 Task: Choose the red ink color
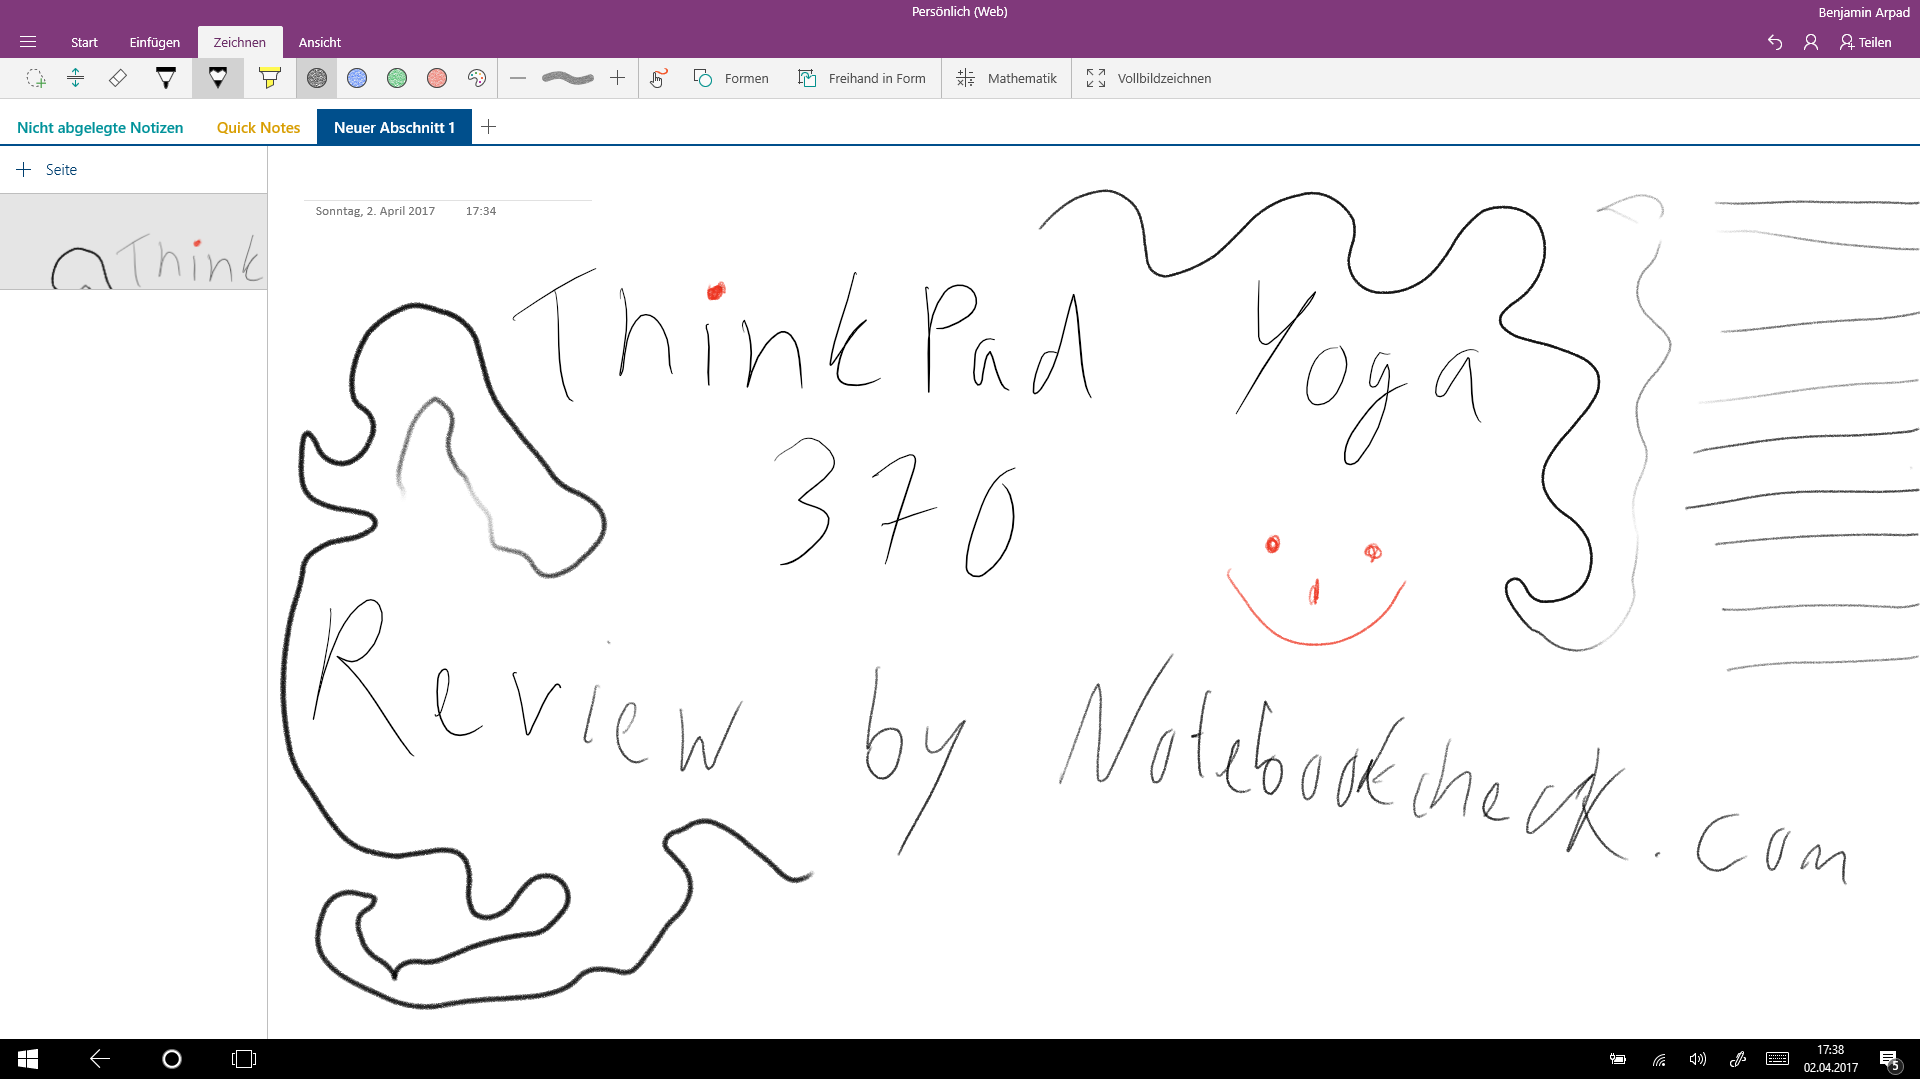(437, 78)
